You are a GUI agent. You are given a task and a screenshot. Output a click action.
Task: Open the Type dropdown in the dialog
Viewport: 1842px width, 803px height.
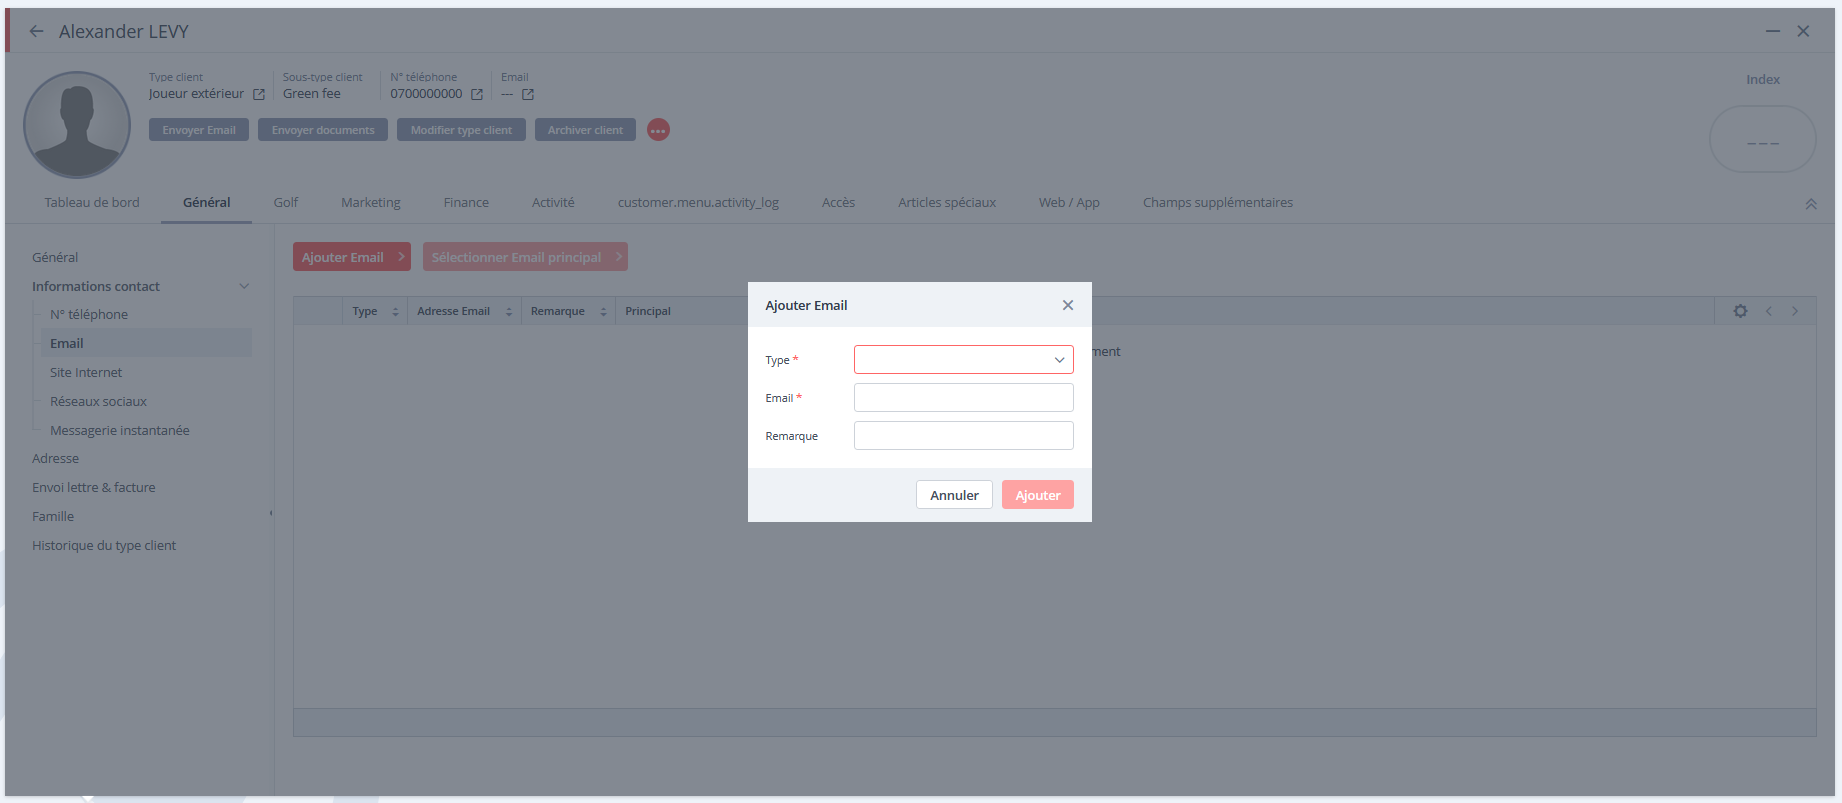[964, 360]
